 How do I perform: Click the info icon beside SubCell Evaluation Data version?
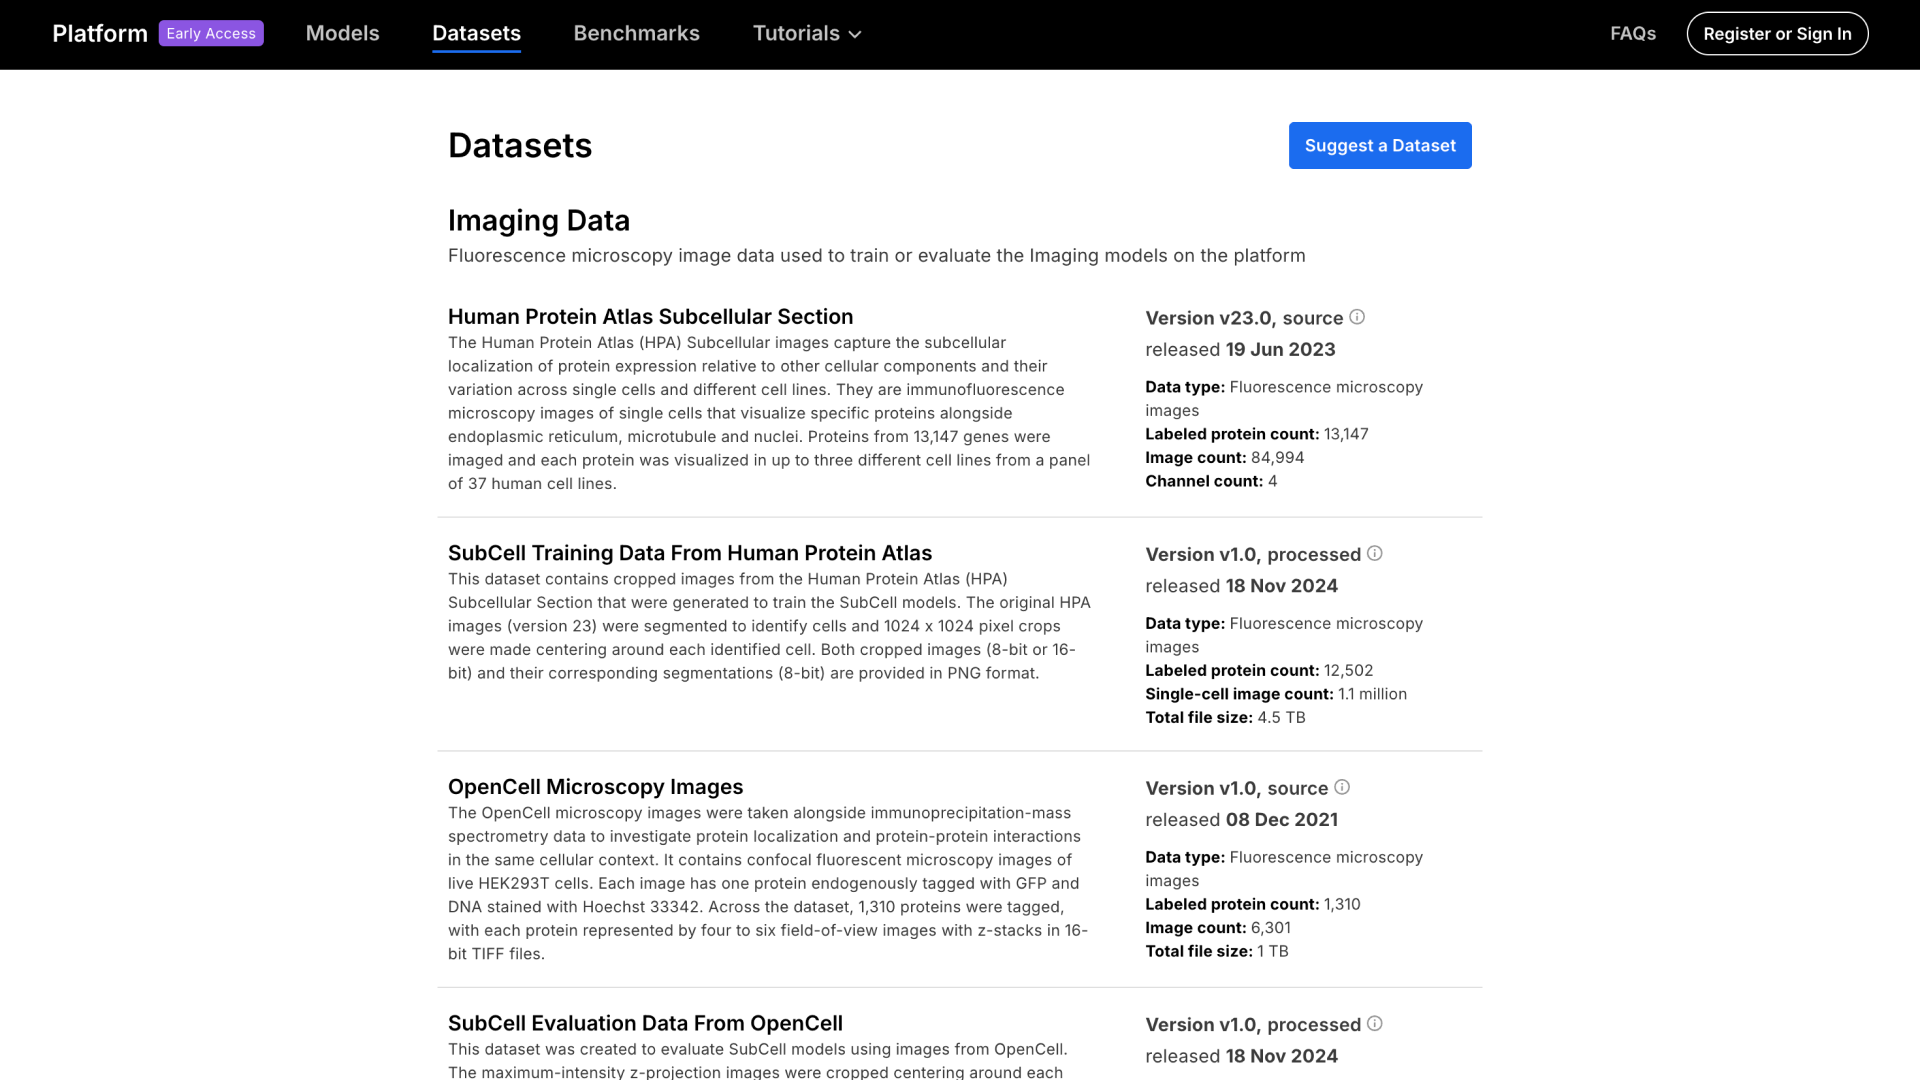[x=1375, y=1023]
